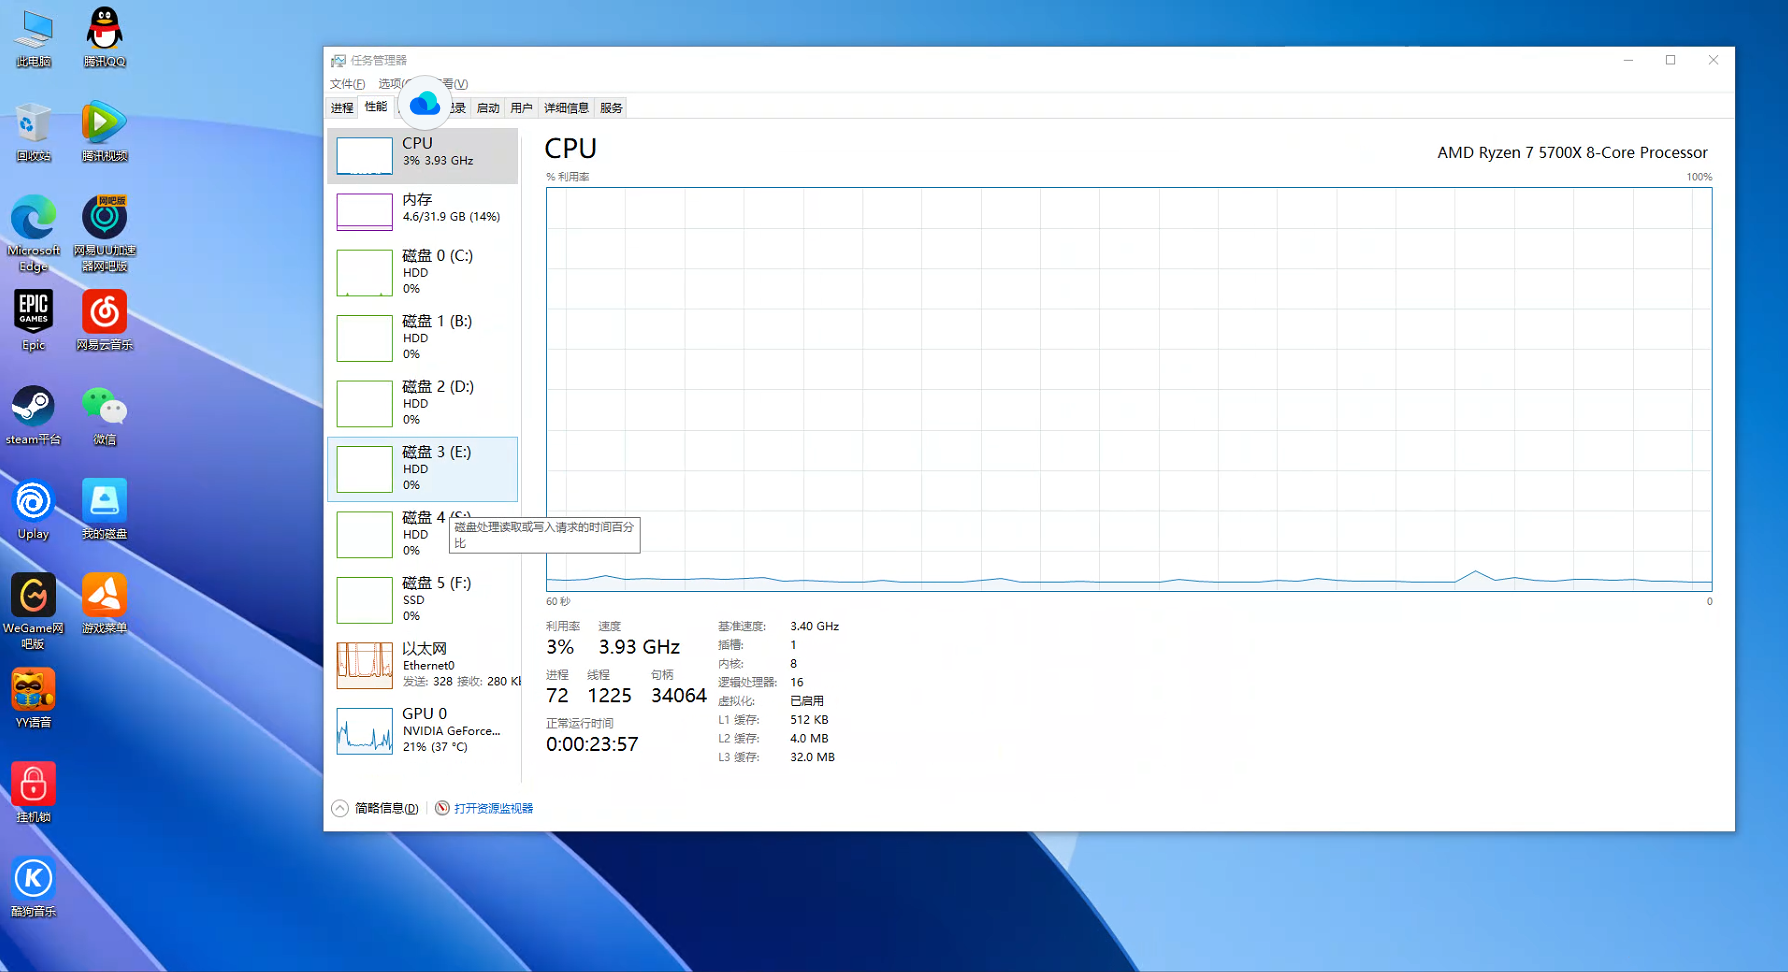Image resolution: width=1788 pixels, height=972 pixels.
Task: Select 磁盘 0 (C:) in the sidebar
Action: pos(422,272)
